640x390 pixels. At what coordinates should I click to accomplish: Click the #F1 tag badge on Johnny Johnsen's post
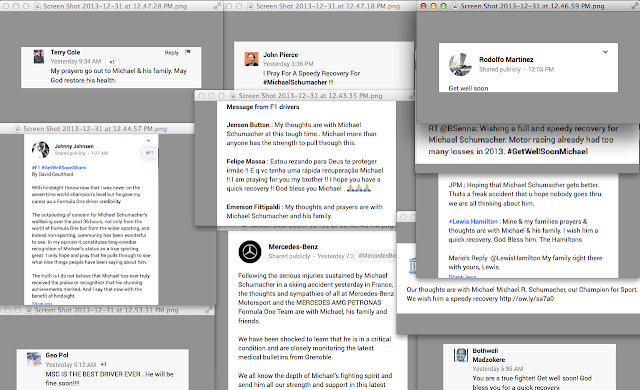click(150, 153)
